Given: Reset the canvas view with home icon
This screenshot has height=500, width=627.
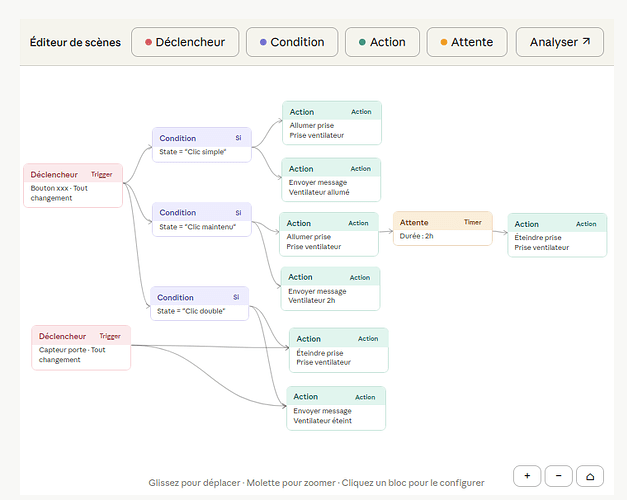Looking at the screenshot, I should (591, 477).
